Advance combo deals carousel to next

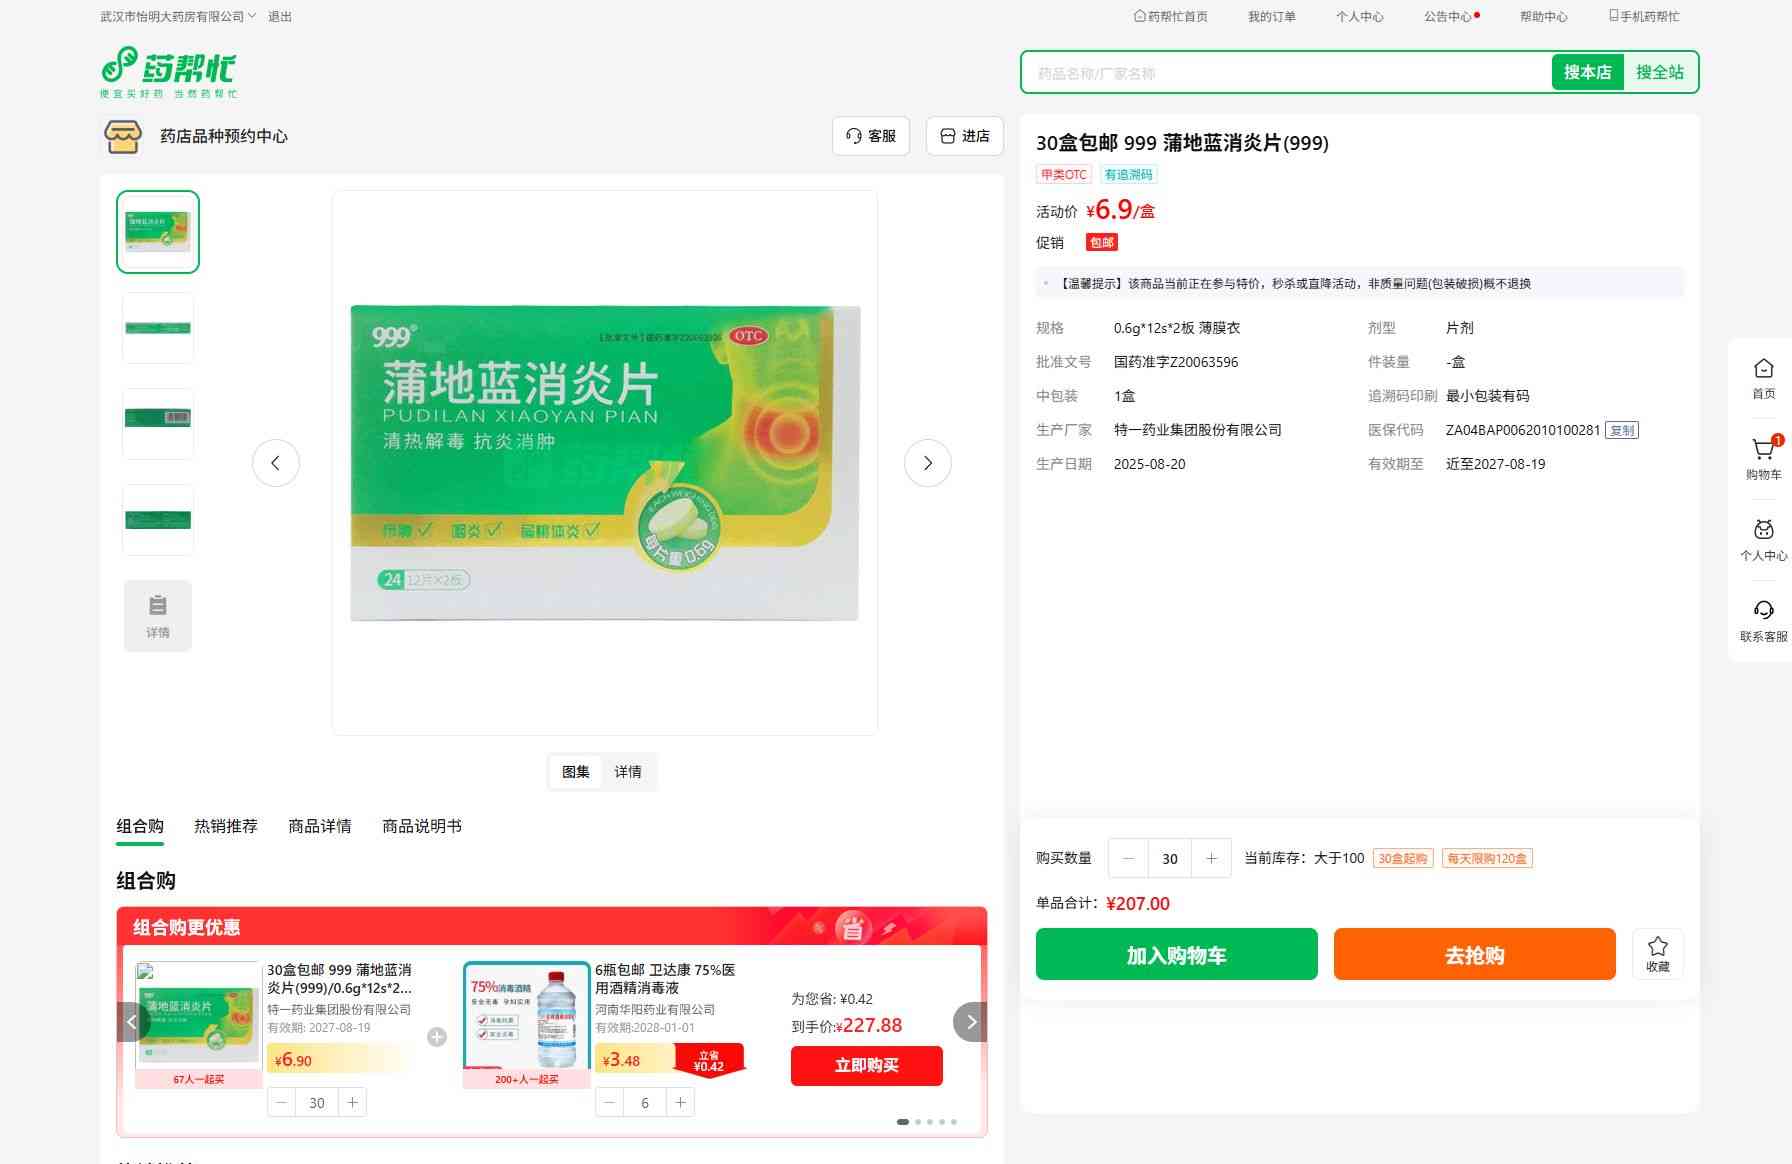click(x=970, y=1022)
